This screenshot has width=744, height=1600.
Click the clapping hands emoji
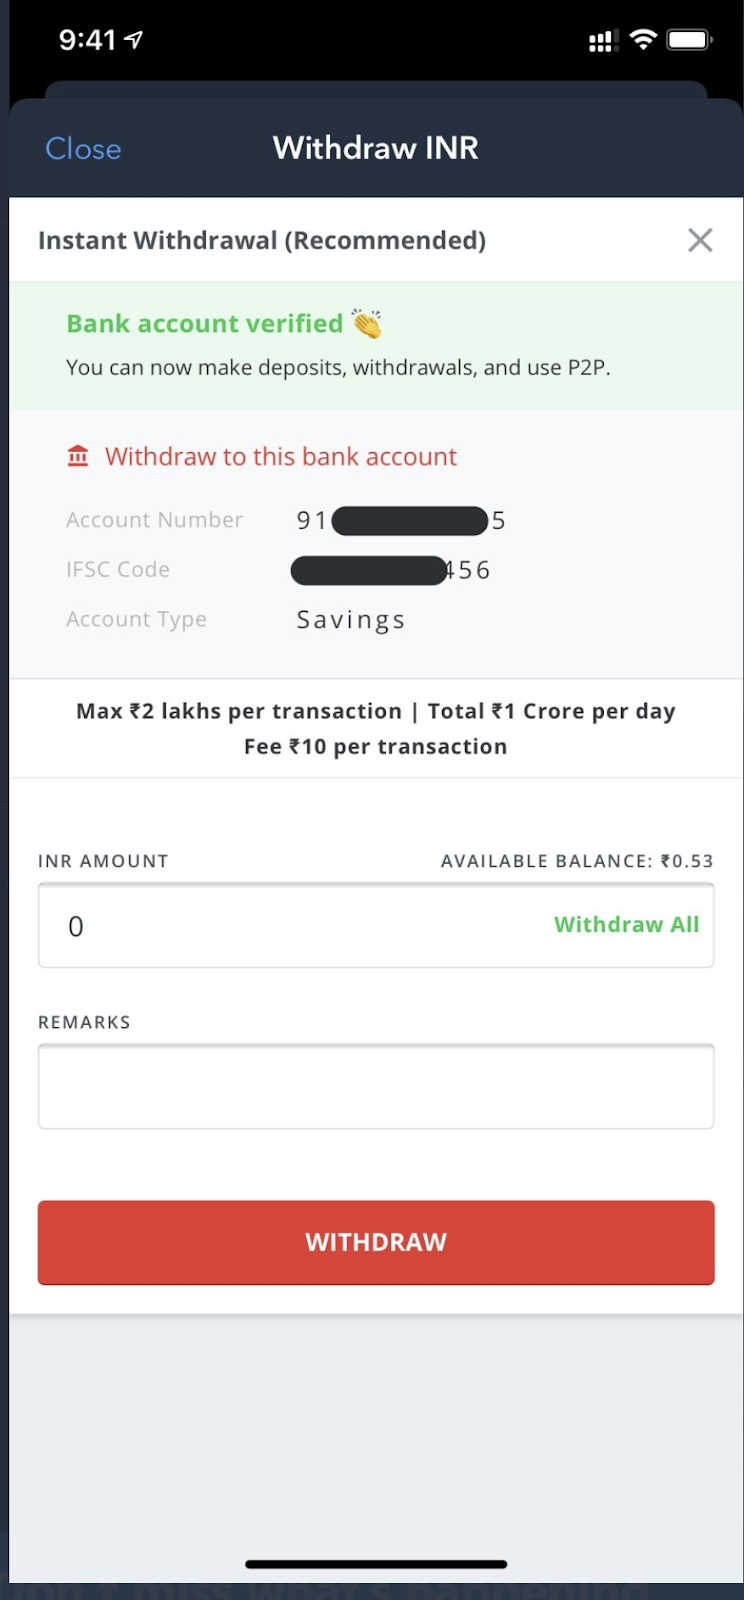click(x=367, y=324)
